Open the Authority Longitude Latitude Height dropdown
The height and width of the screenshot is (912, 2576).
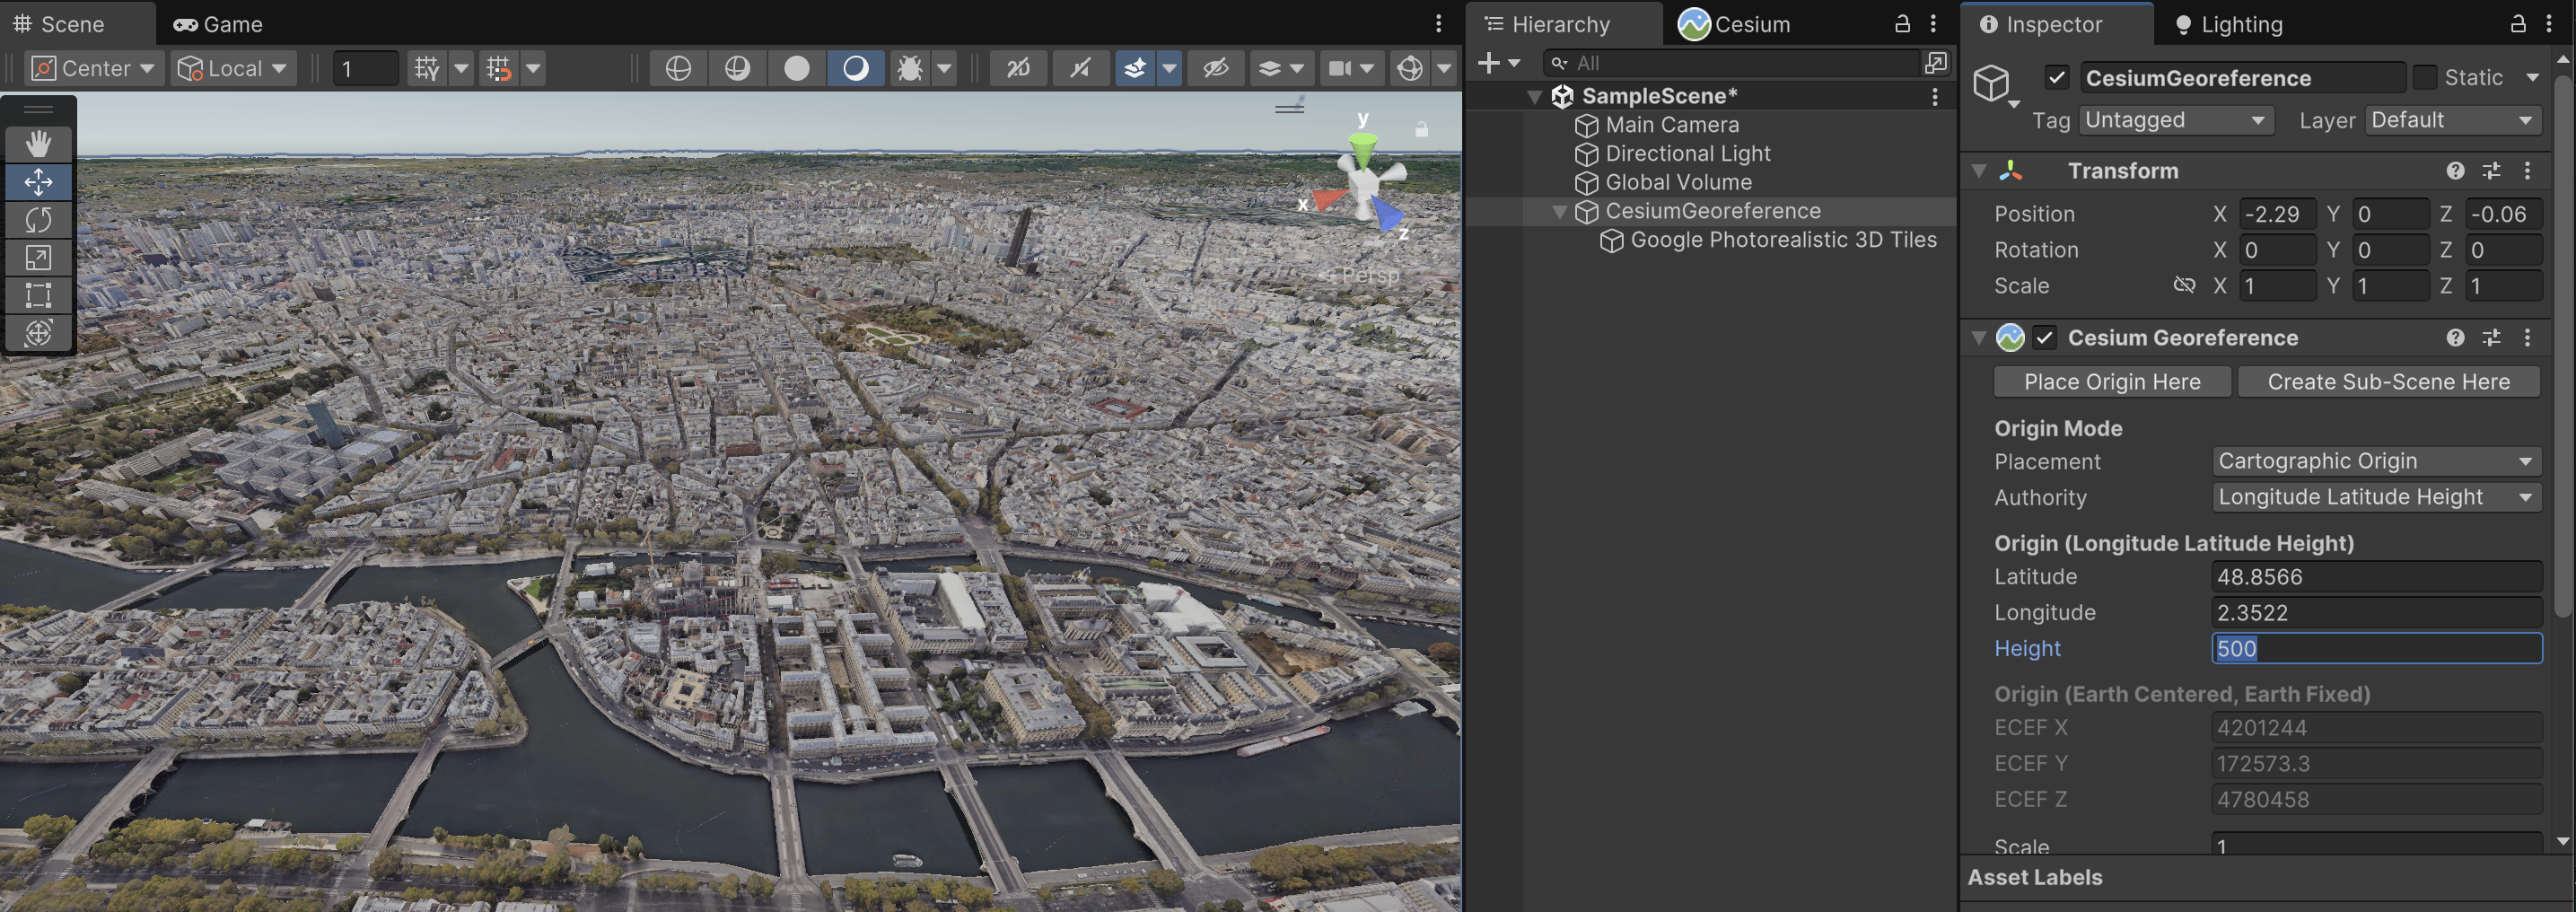pos(2376,497)
